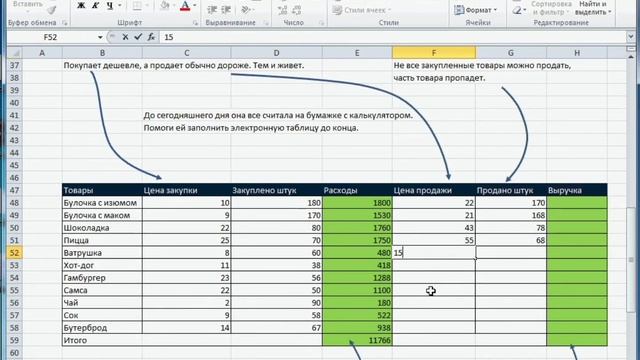This screenshot has width=640, height=360.
Task: Select the total cell 11766
Action: (x=357, y=340)
